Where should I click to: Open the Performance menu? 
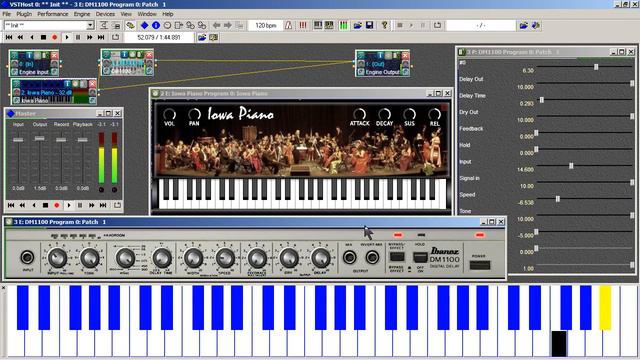(x=53, y=14)
